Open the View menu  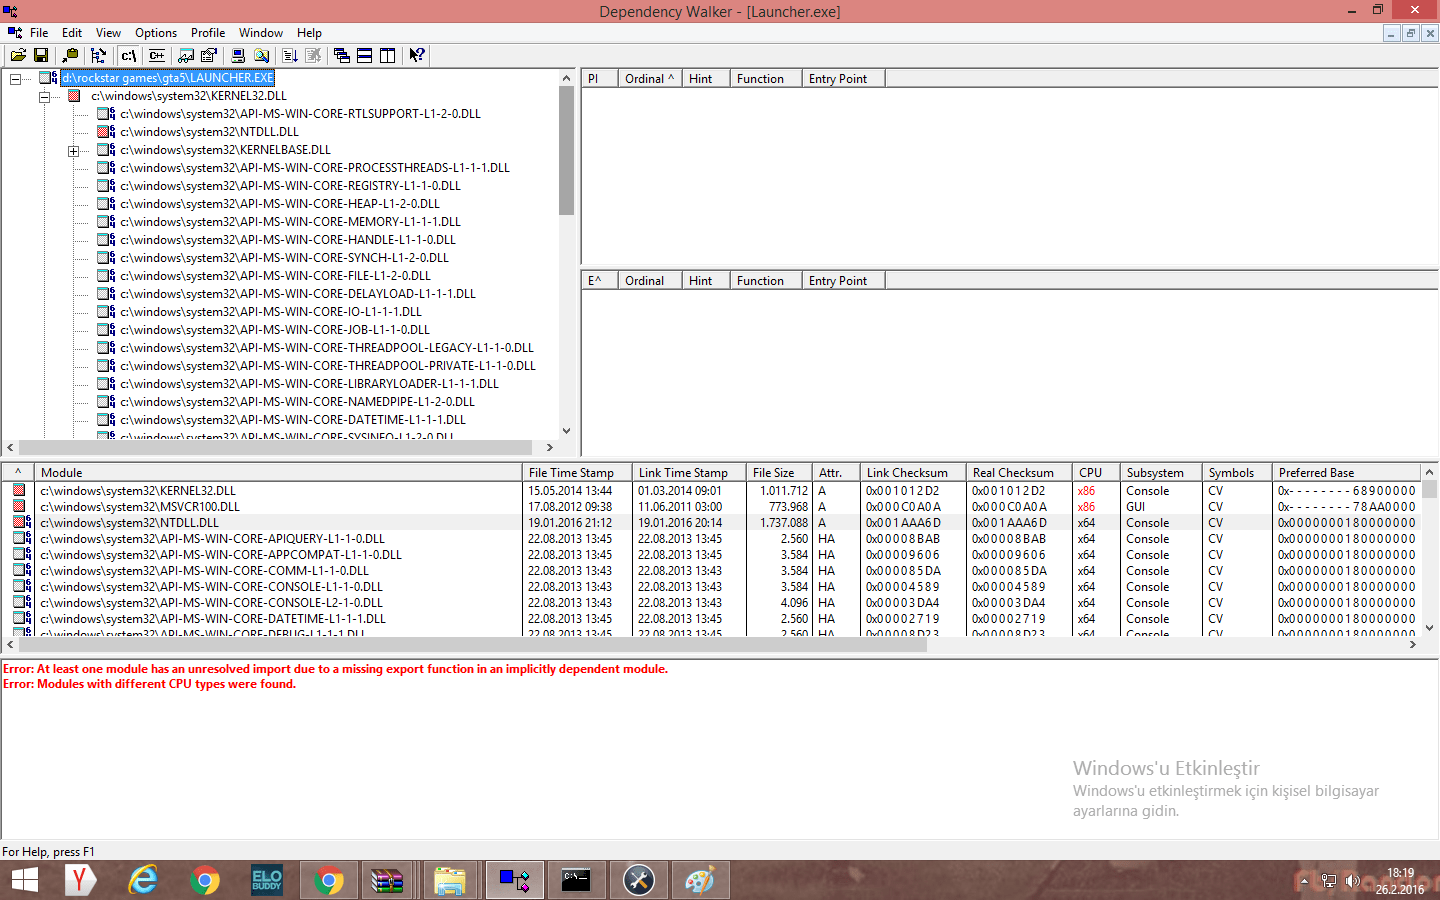coord(108,33)
